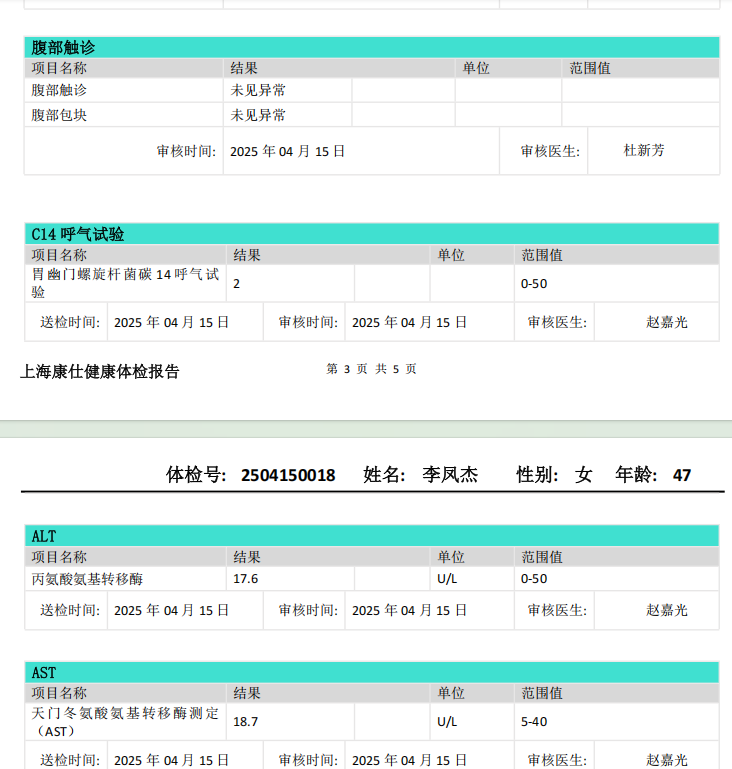Click footer title 上海康仕健康体检报告
Viewport: 732px width, 769px height.
point(100,372)
